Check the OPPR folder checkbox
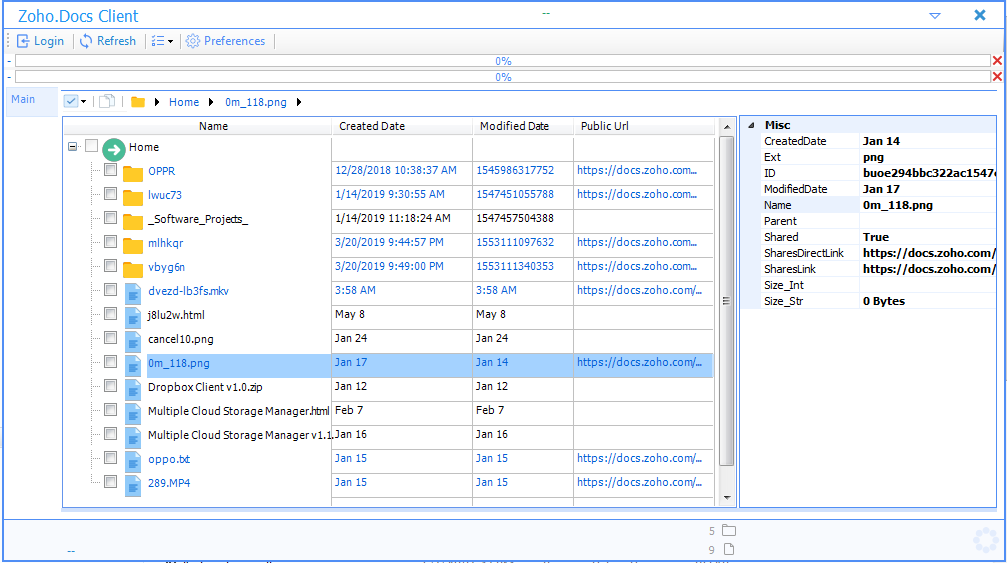1007x563 pixels. pyautogui.click(x=110, y=170)
